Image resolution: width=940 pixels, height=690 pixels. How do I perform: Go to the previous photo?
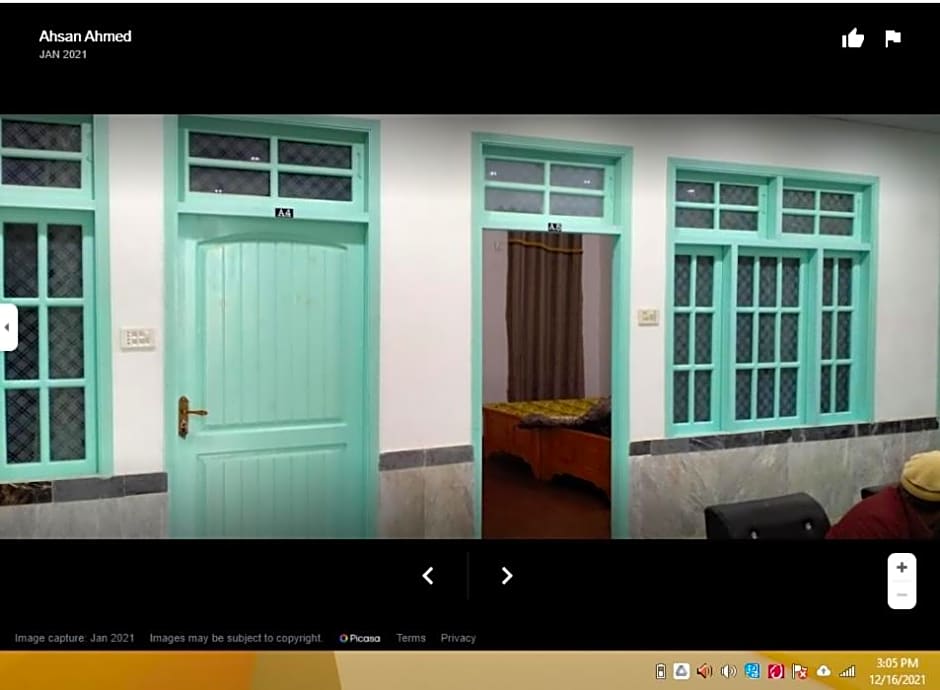point(428,575)
